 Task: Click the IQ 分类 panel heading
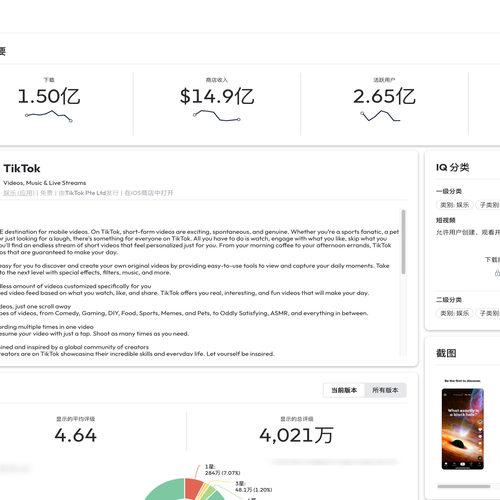click(452, 167)
